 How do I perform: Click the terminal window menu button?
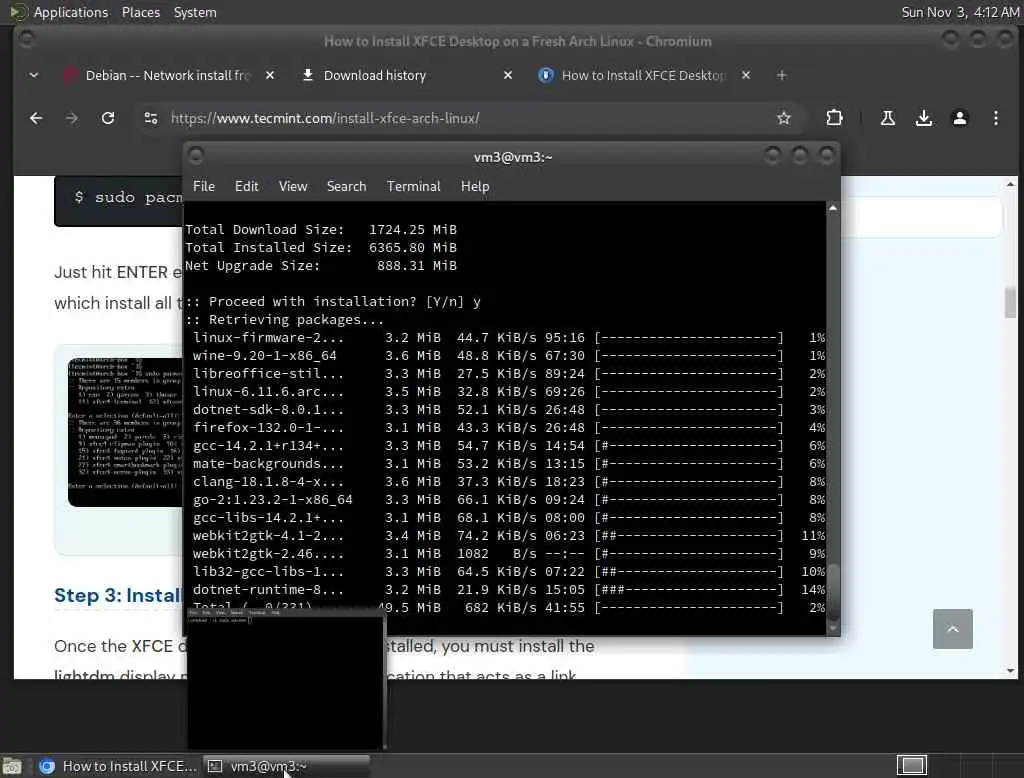pyautogui.click(x=195, y=156)
